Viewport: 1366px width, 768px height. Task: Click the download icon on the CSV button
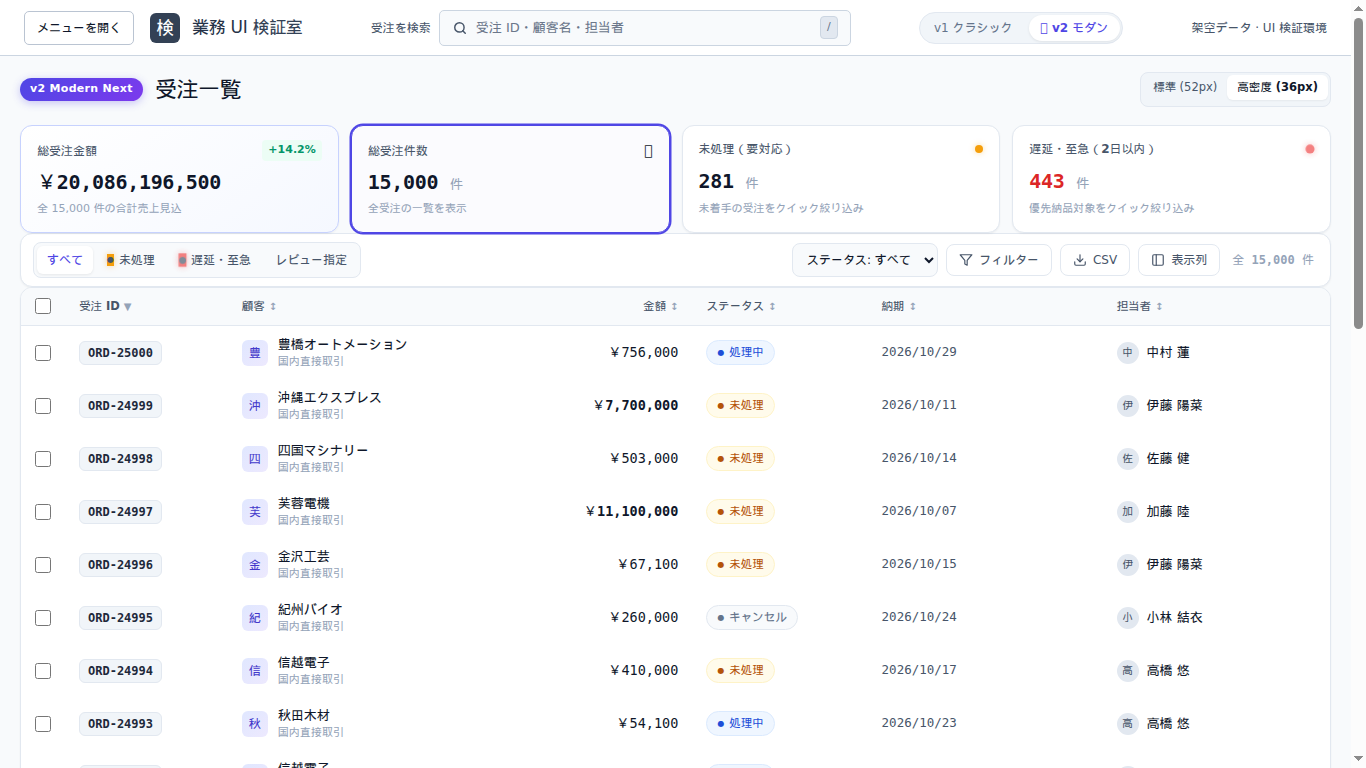click(x=1080, y=260)
